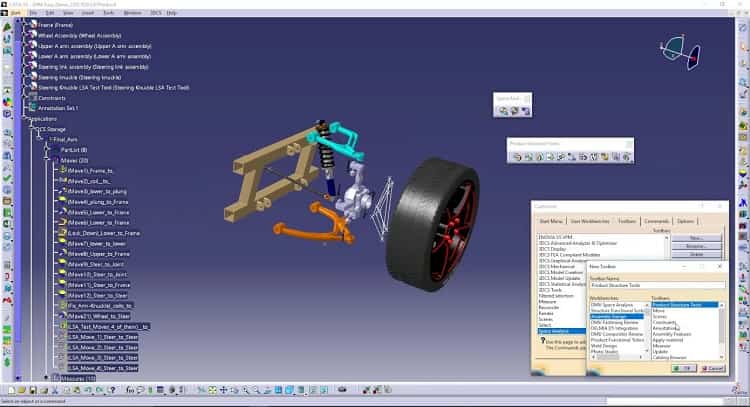Click the Zoom Out magnifier icon
The width and height of the screenshot is (750, 407).
click(256, 390)
